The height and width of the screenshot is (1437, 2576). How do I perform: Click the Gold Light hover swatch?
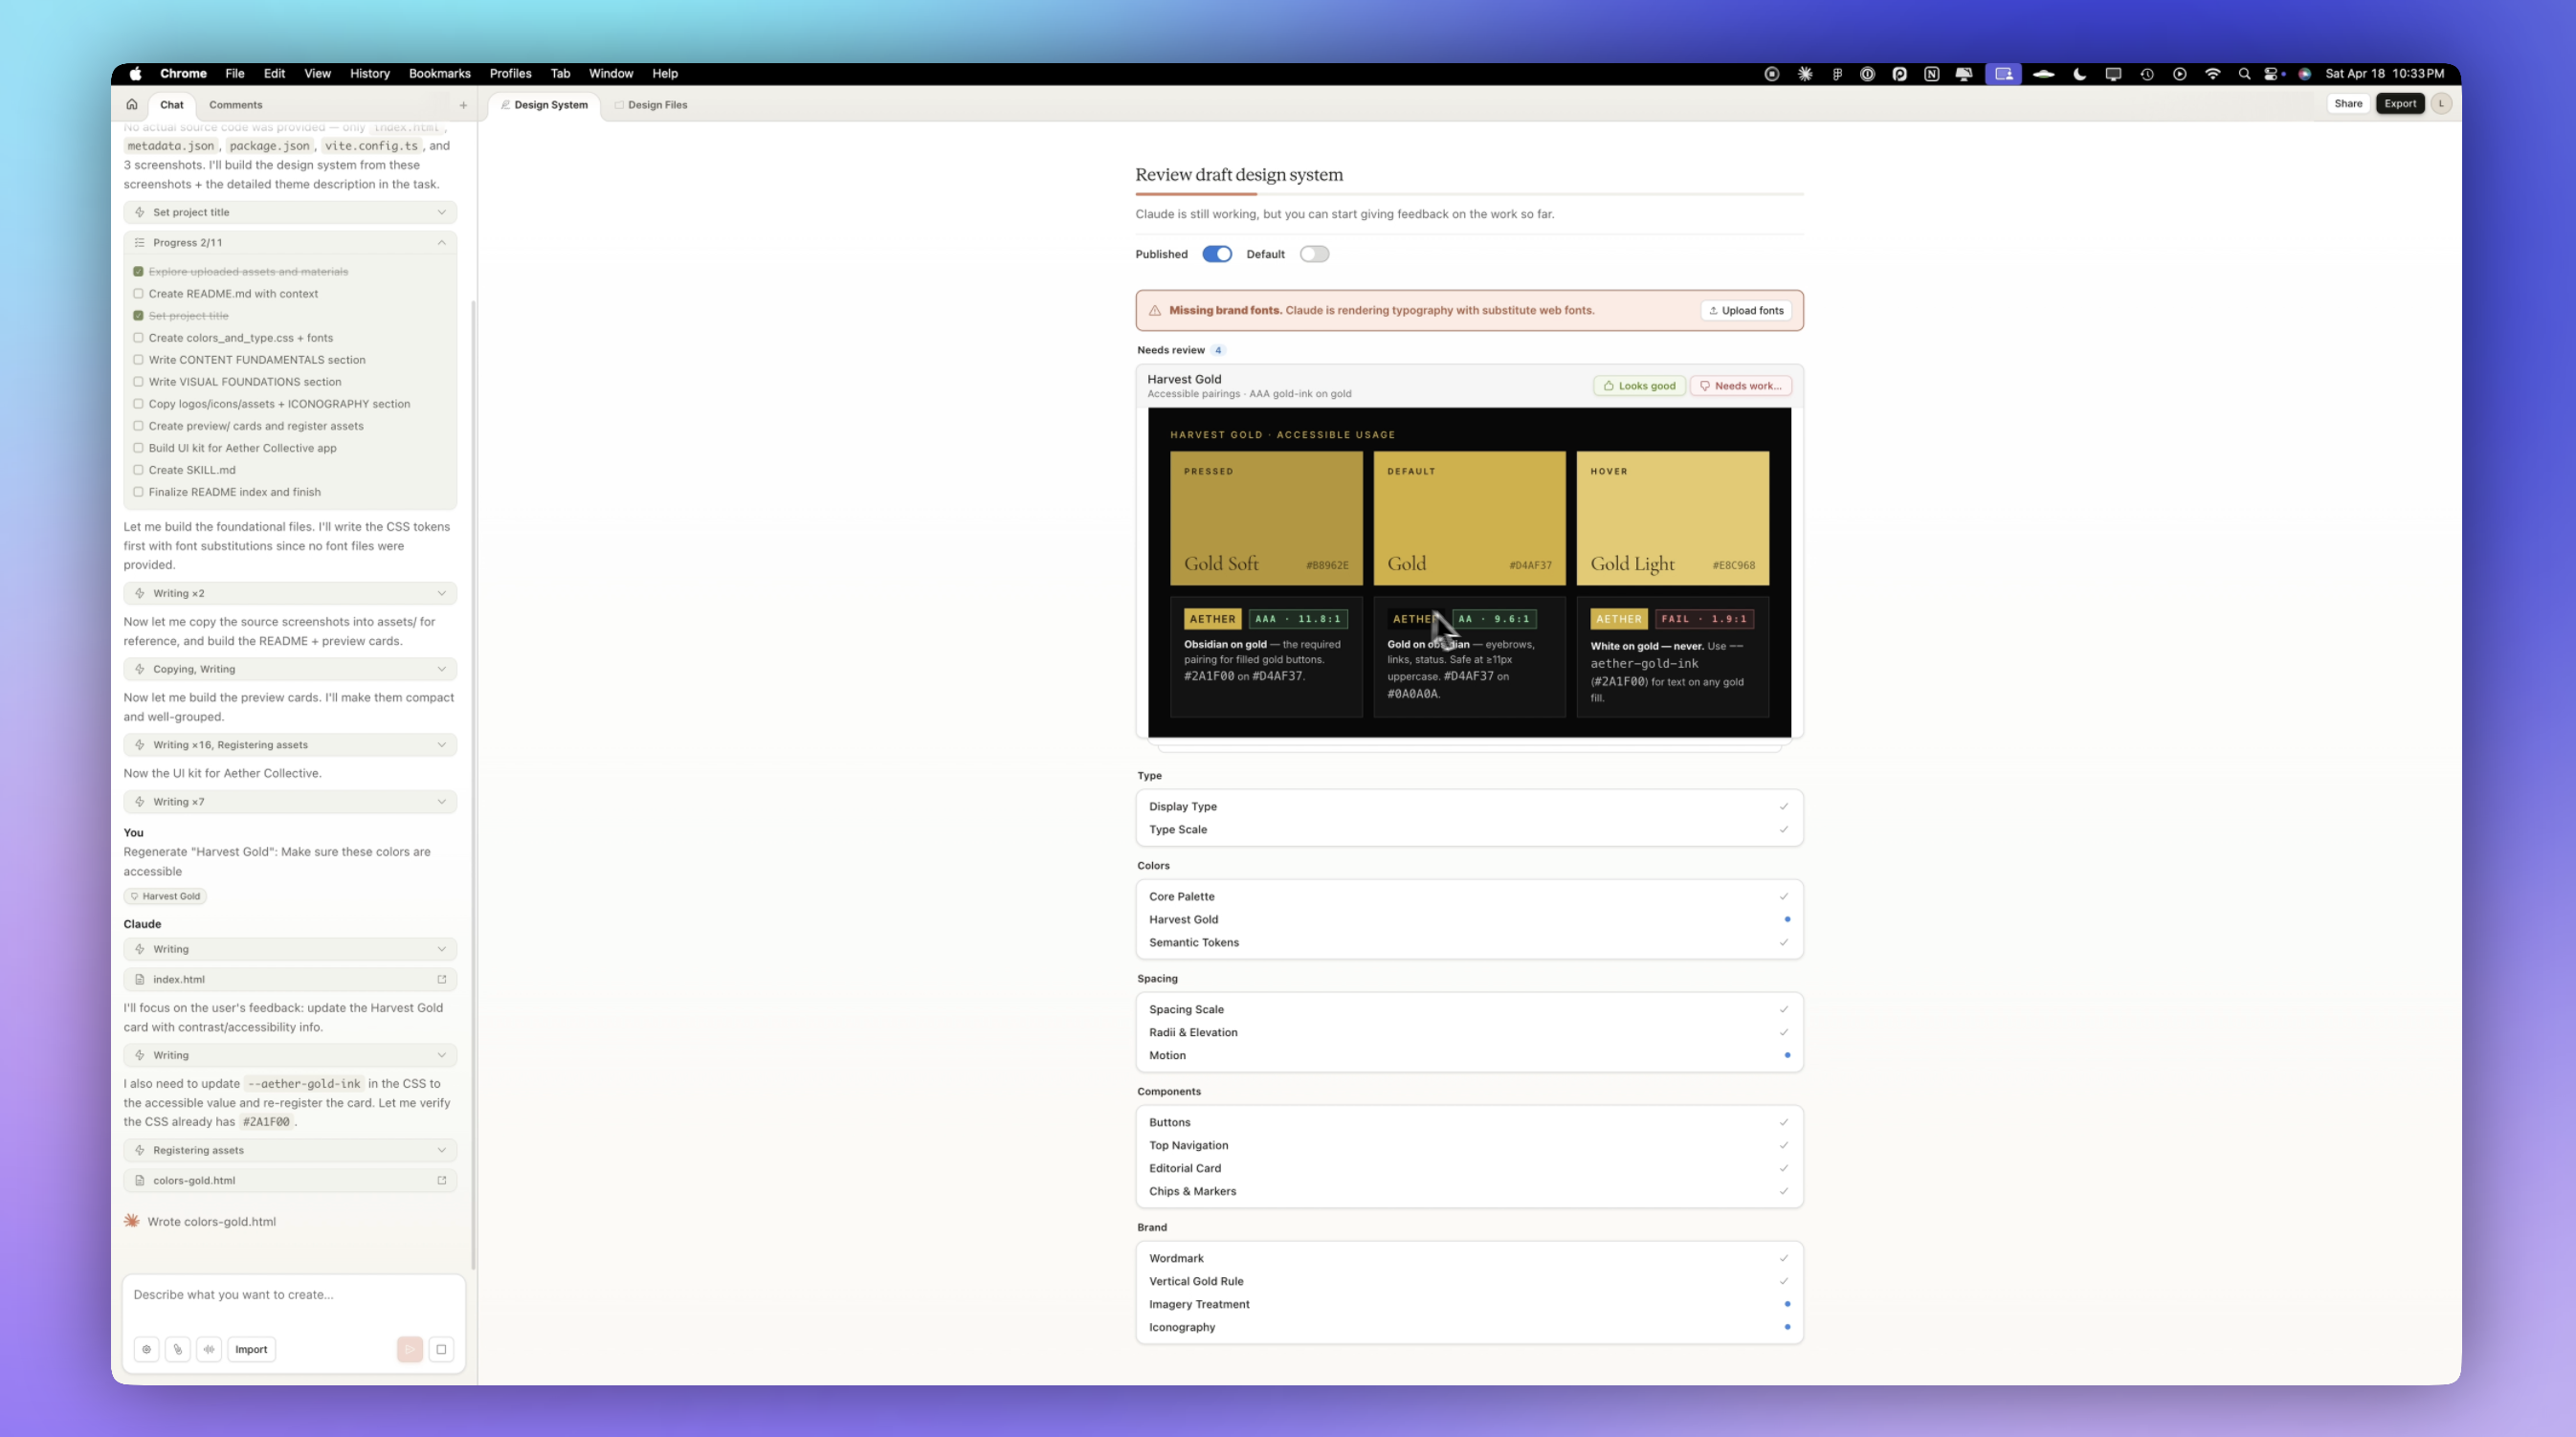(x=1672, y=518)
